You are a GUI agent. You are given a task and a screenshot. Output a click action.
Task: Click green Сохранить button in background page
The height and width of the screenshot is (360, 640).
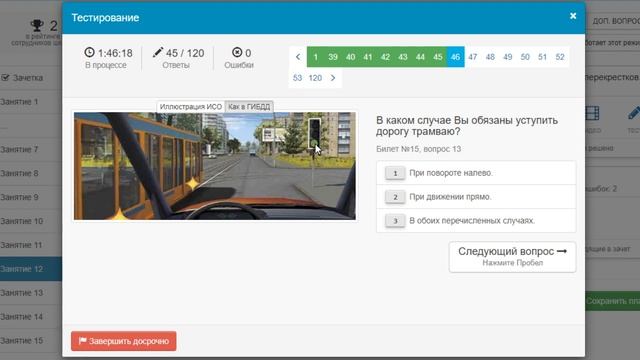(x=612, y=301)
